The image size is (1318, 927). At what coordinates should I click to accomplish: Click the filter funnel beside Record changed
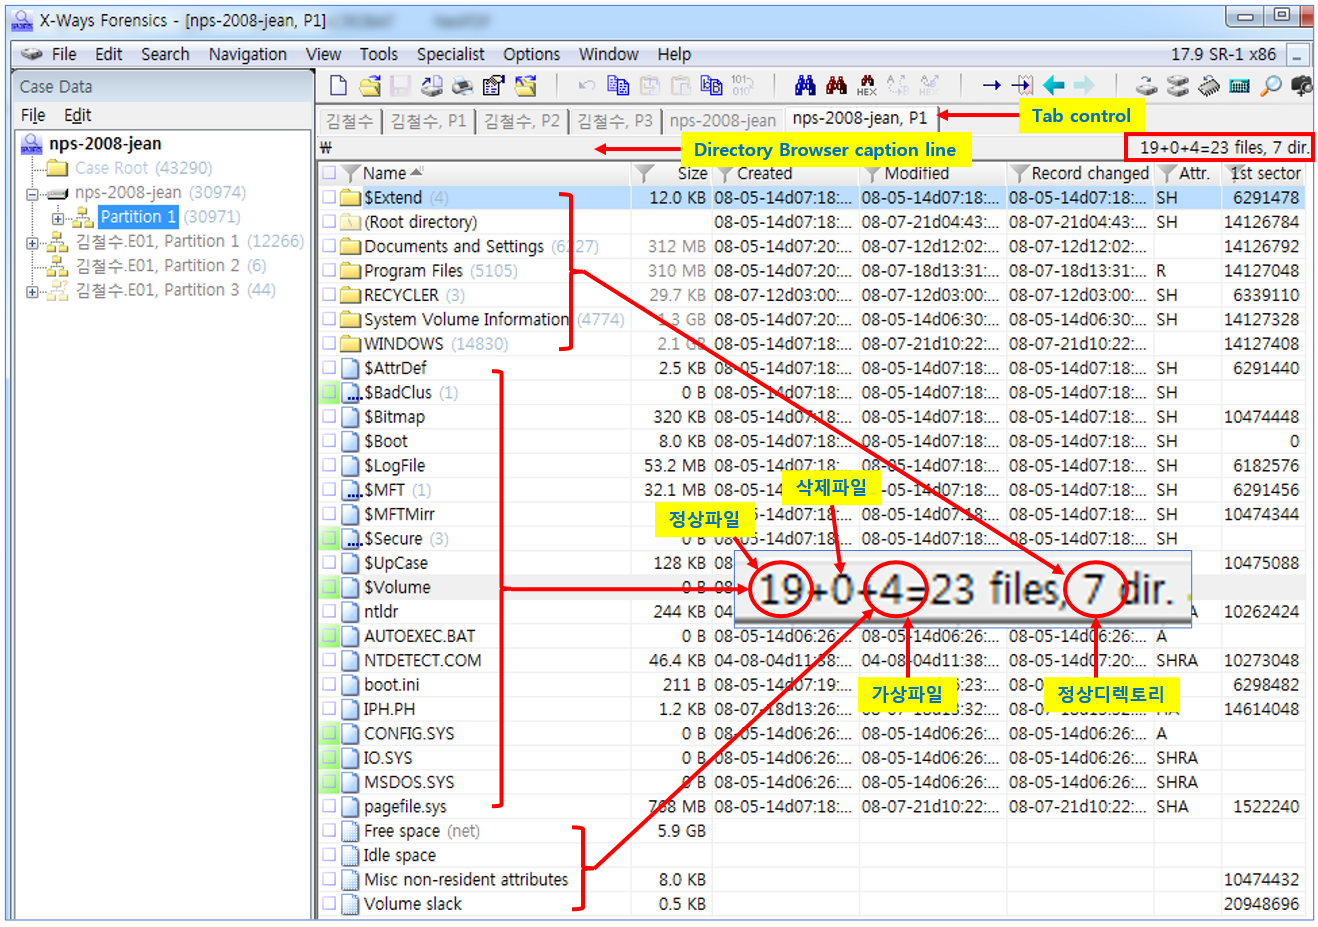(1019, 173)
